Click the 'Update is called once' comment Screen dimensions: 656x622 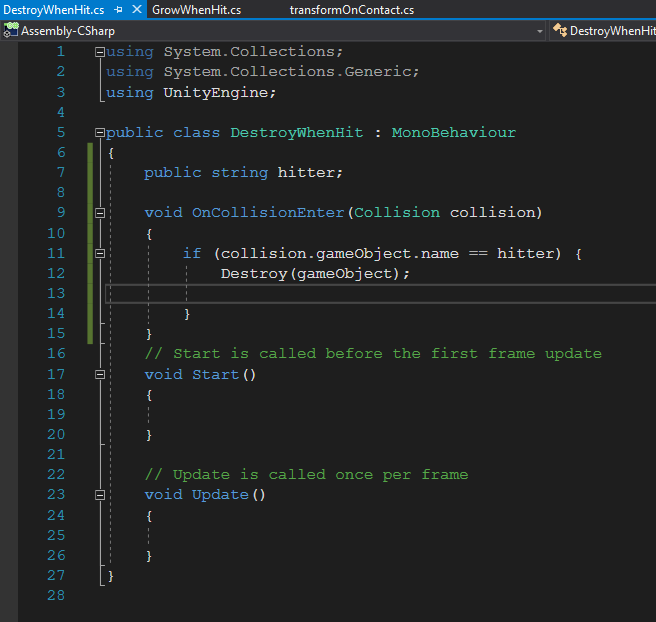click(306, 474)
